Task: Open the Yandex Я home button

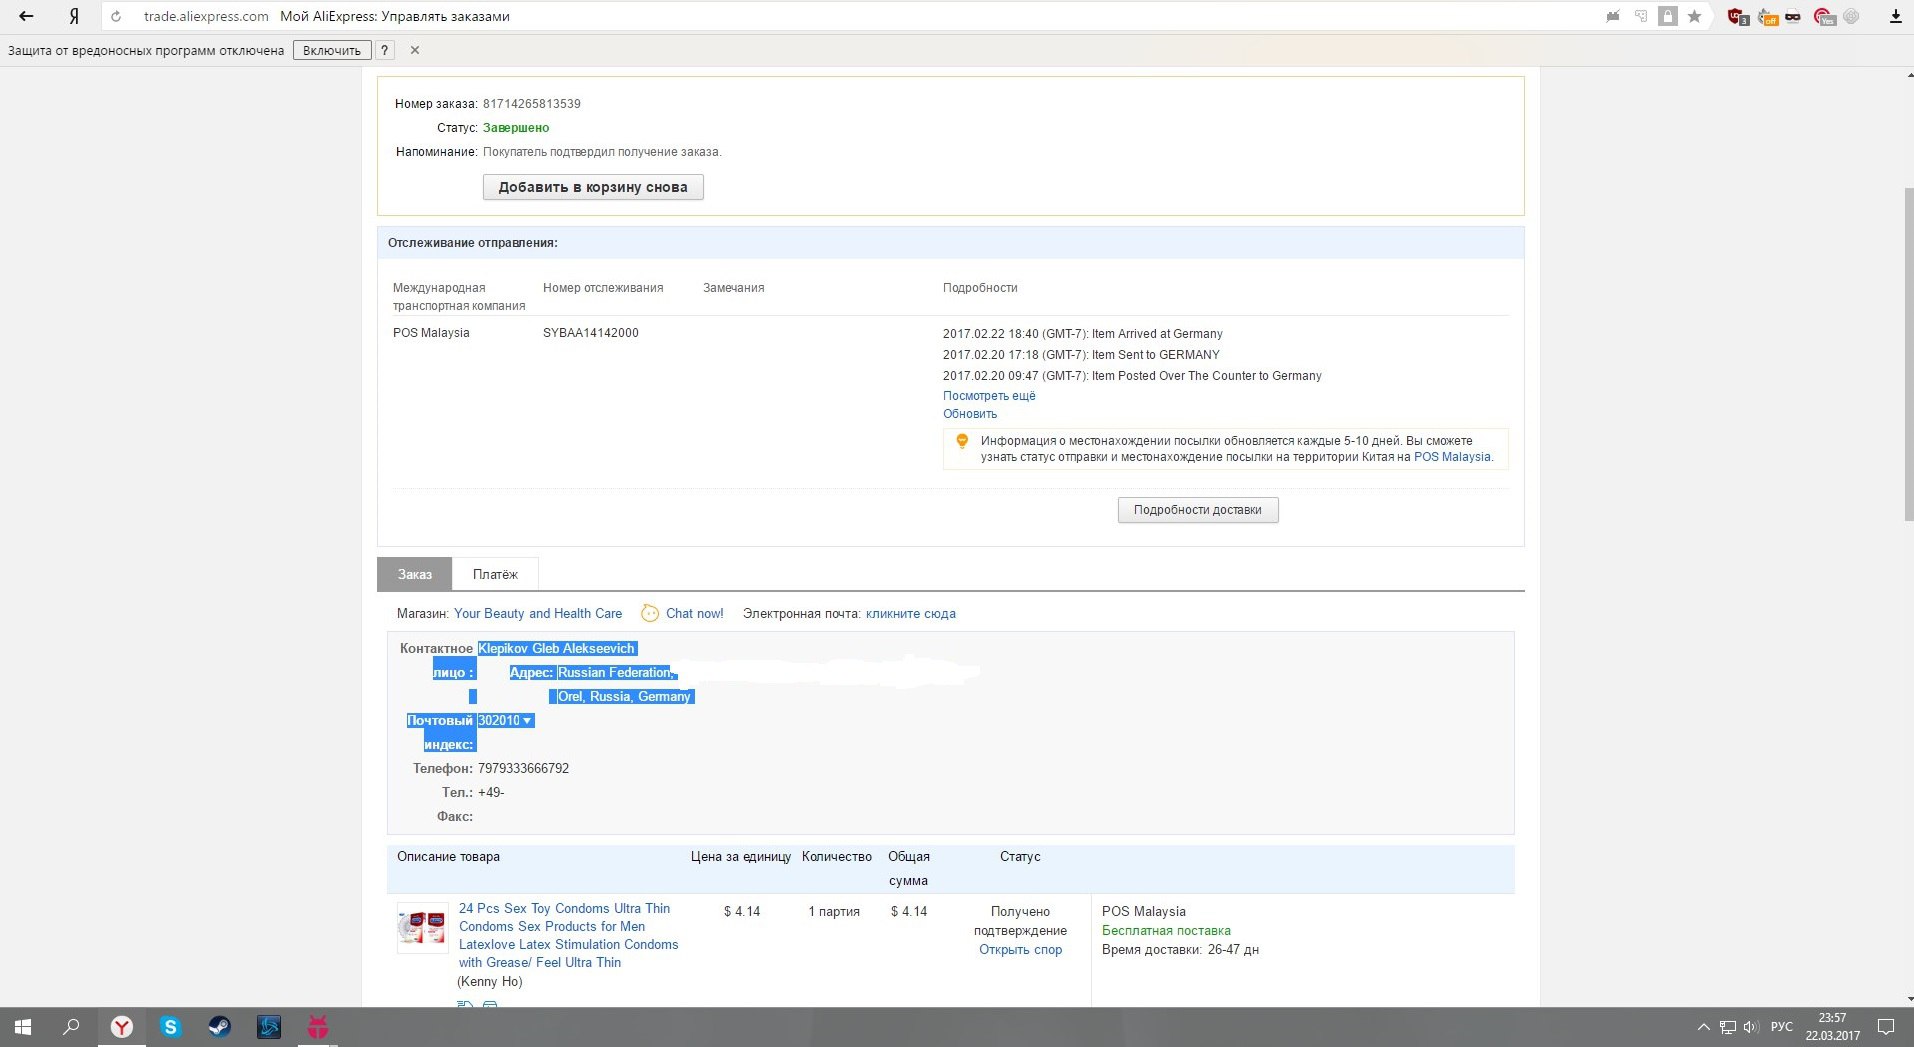Action: pyautogui.click(x=74, y=16)
